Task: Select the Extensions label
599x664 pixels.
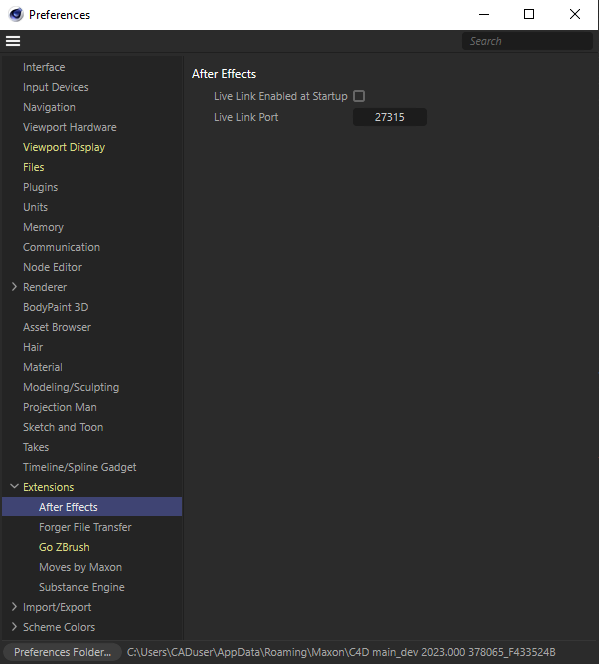Action: coord(48,487)
